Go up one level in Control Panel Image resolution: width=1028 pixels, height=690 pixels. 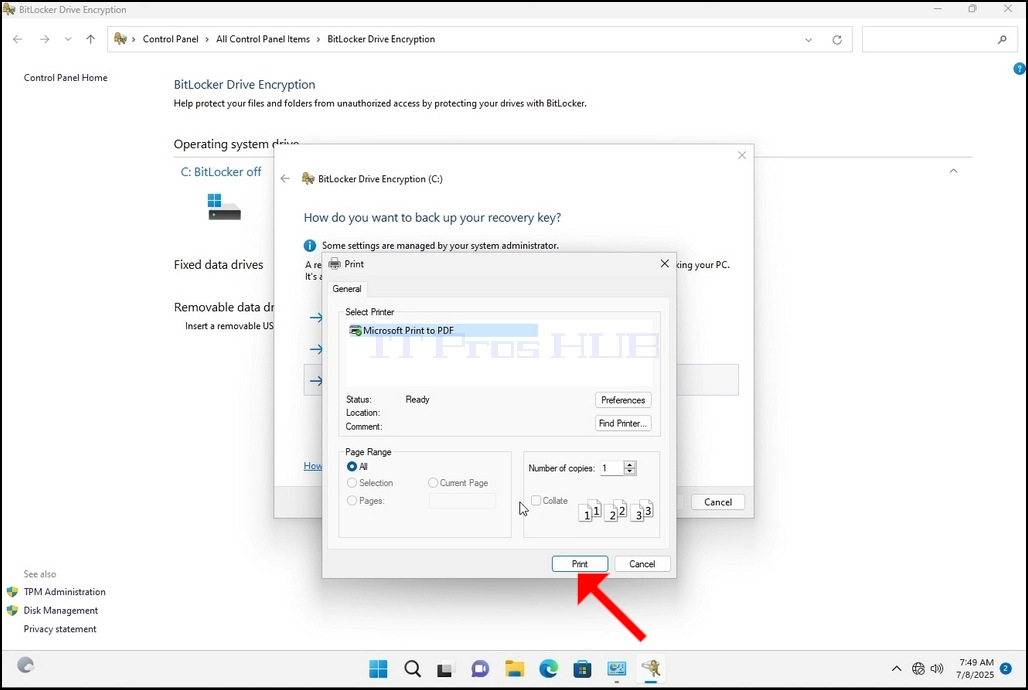(x=90, y=39)
